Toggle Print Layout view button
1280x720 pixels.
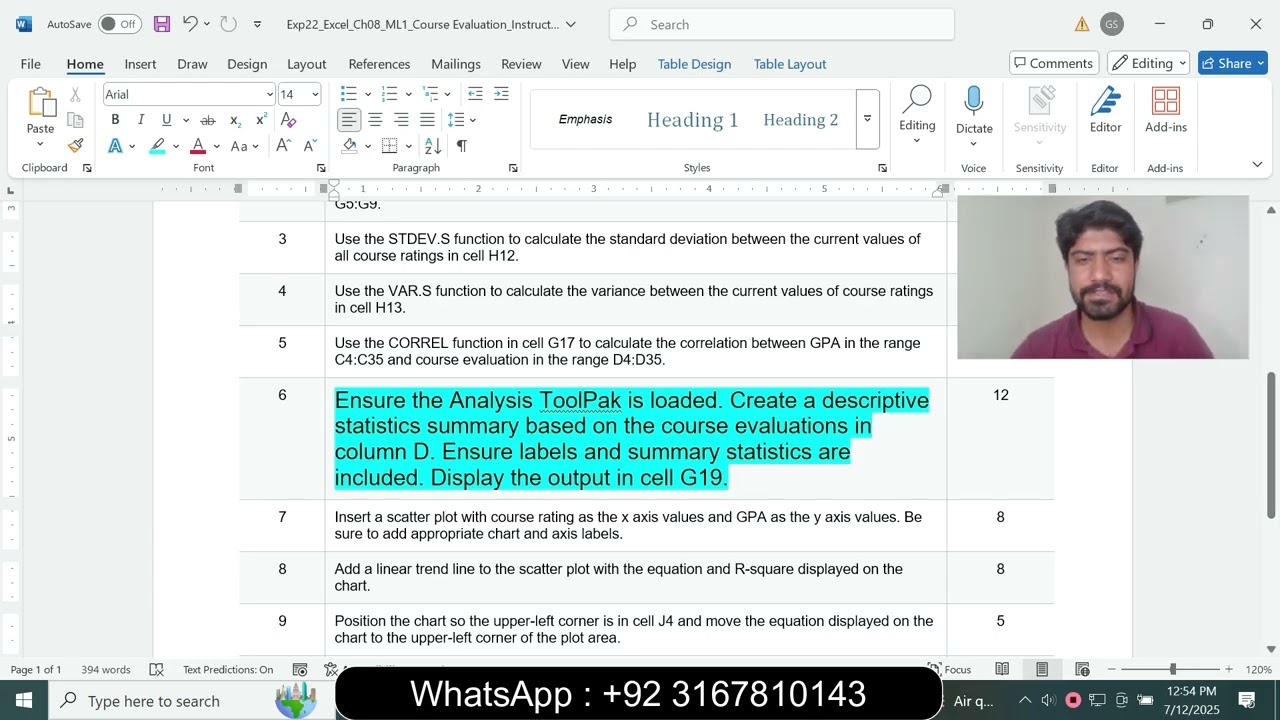1042,669
